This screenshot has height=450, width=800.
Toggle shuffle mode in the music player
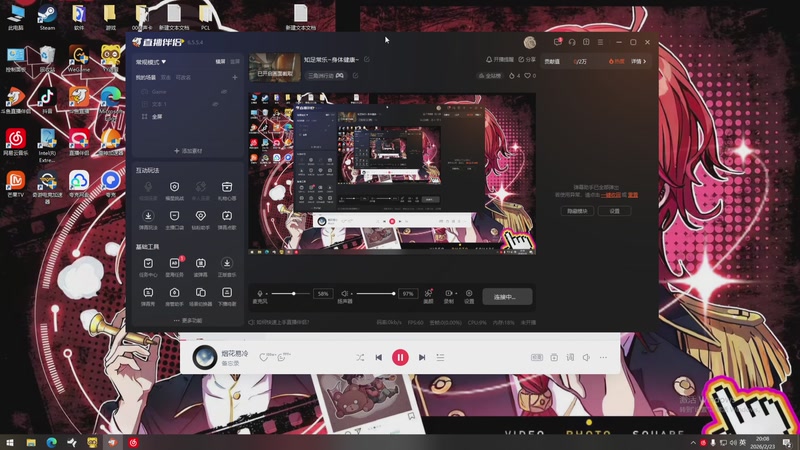coord(360,358)
